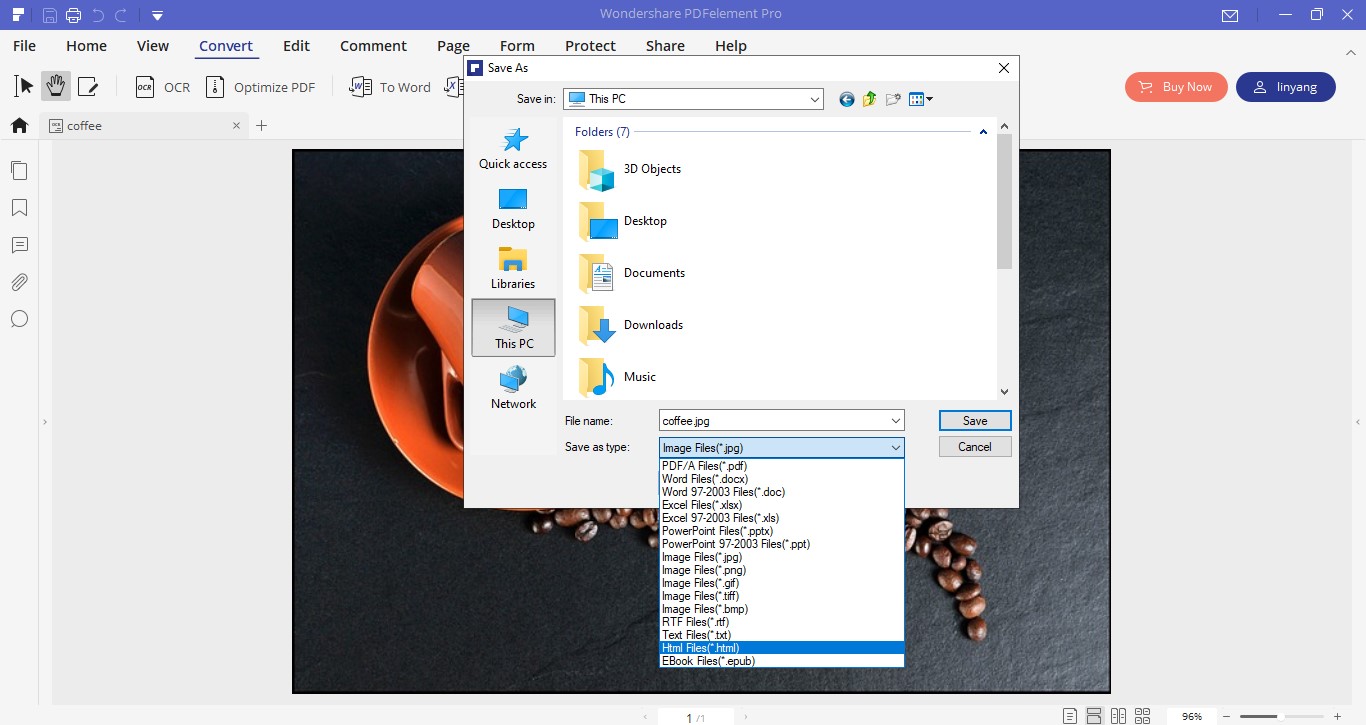Add a new document tab
1366x725 pixels.
click(262, 126)
